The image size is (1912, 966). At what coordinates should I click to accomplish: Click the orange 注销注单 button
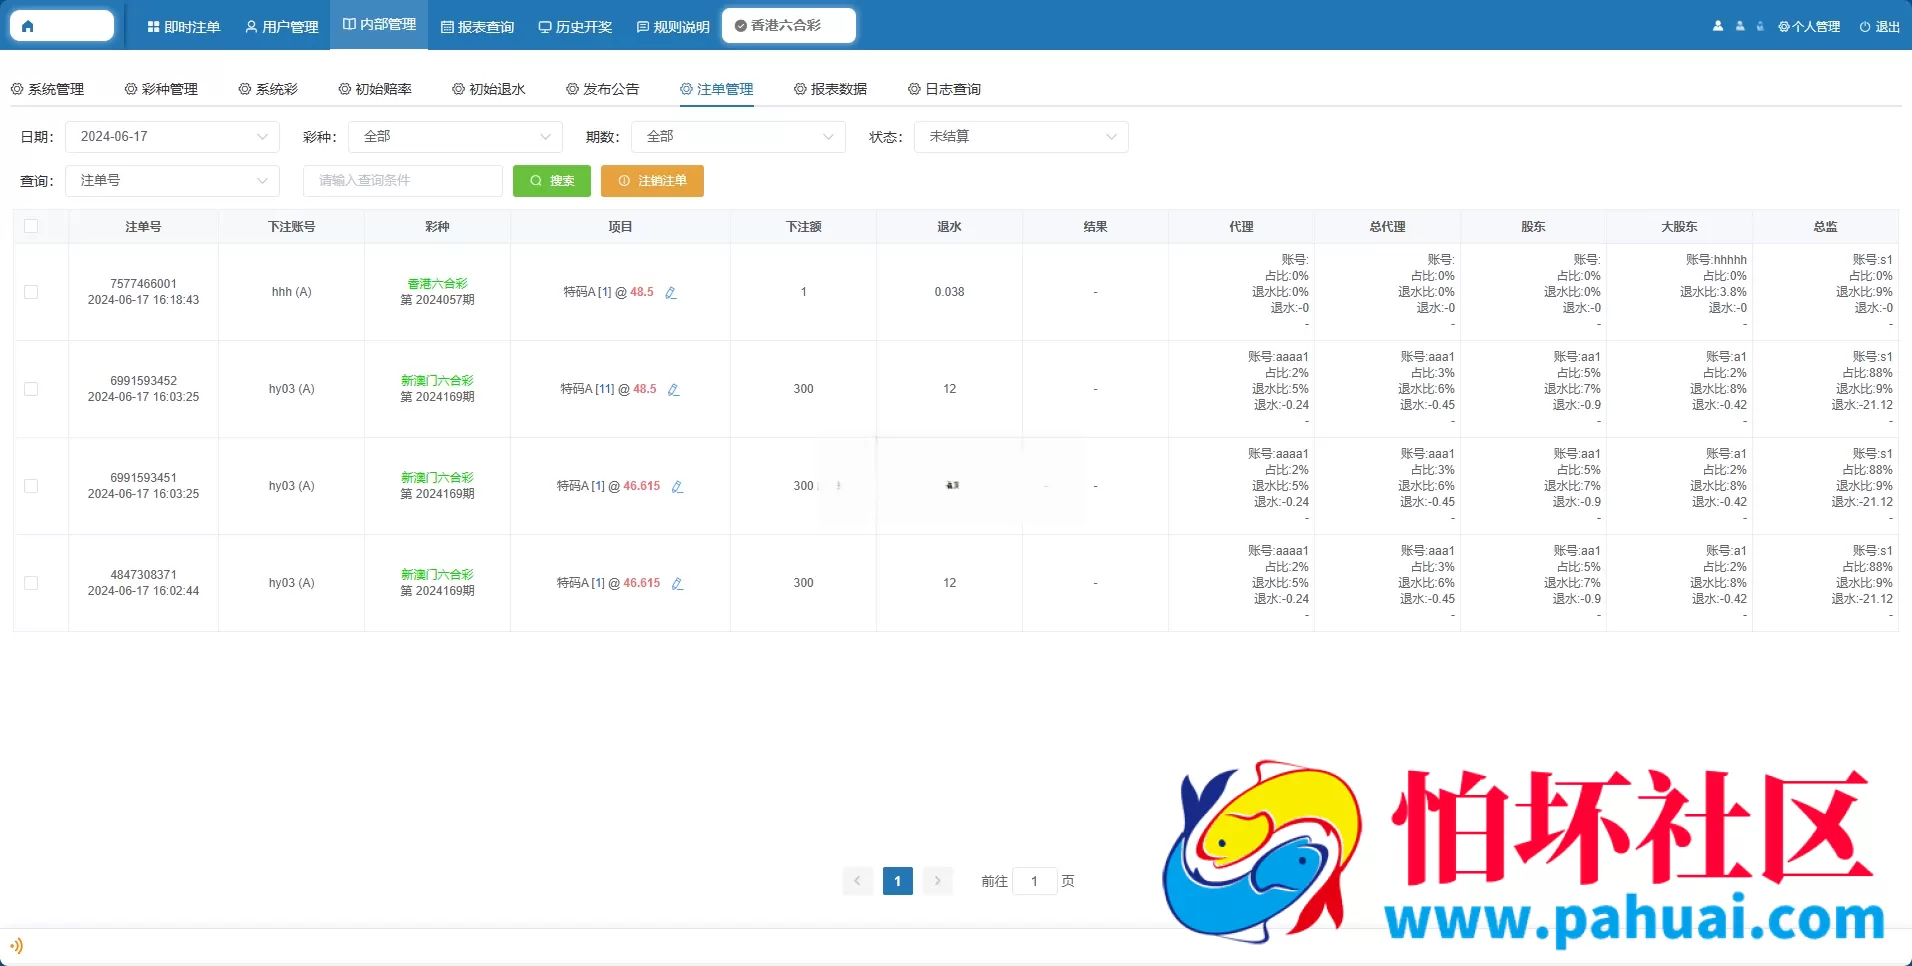652,181
